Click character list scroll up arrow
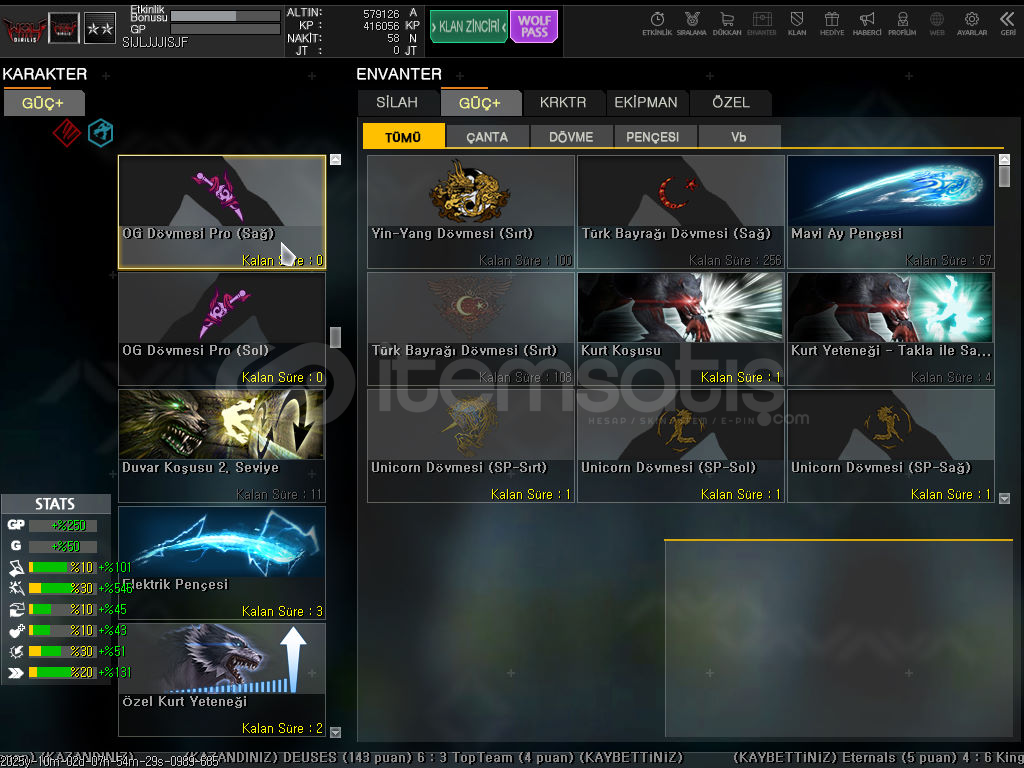 pyautogui.click(x=336, y=159)
